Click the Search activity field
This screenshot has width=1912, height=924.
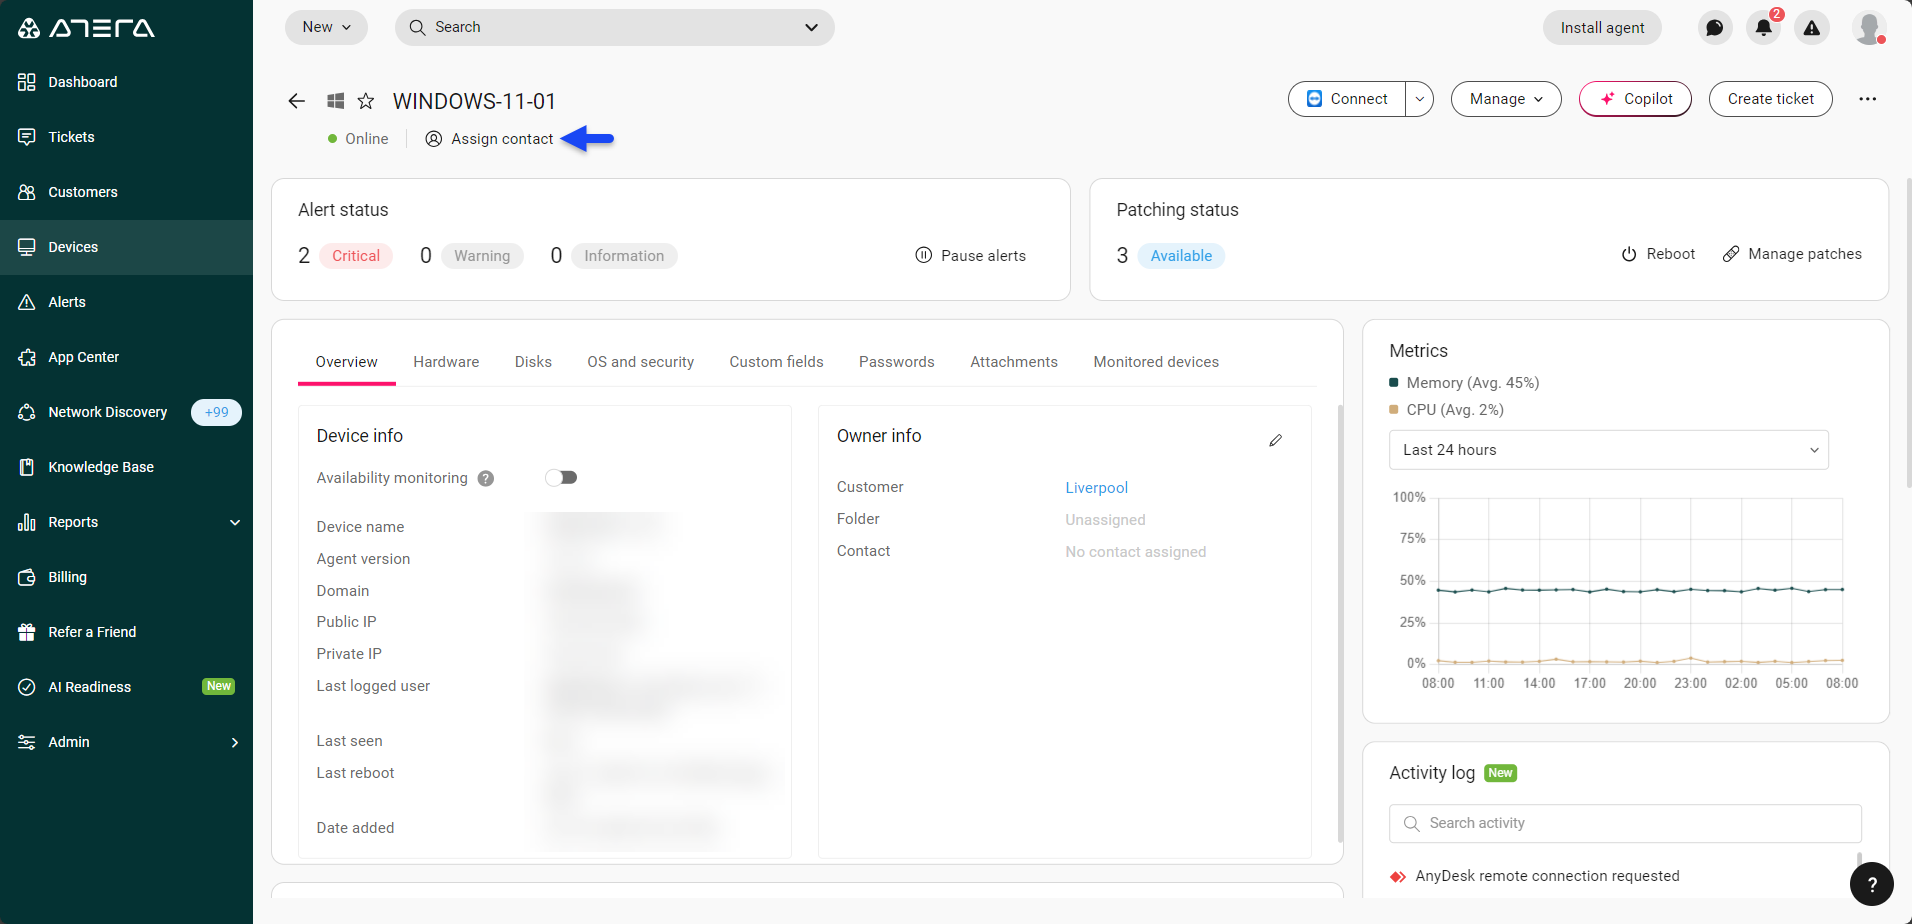point(1625,823)
